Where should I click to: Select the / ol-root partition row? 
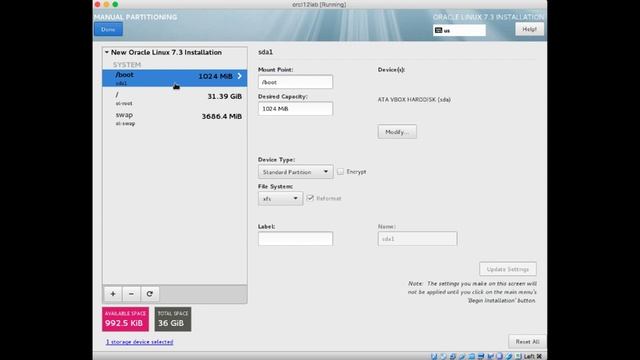click(175, 98)
